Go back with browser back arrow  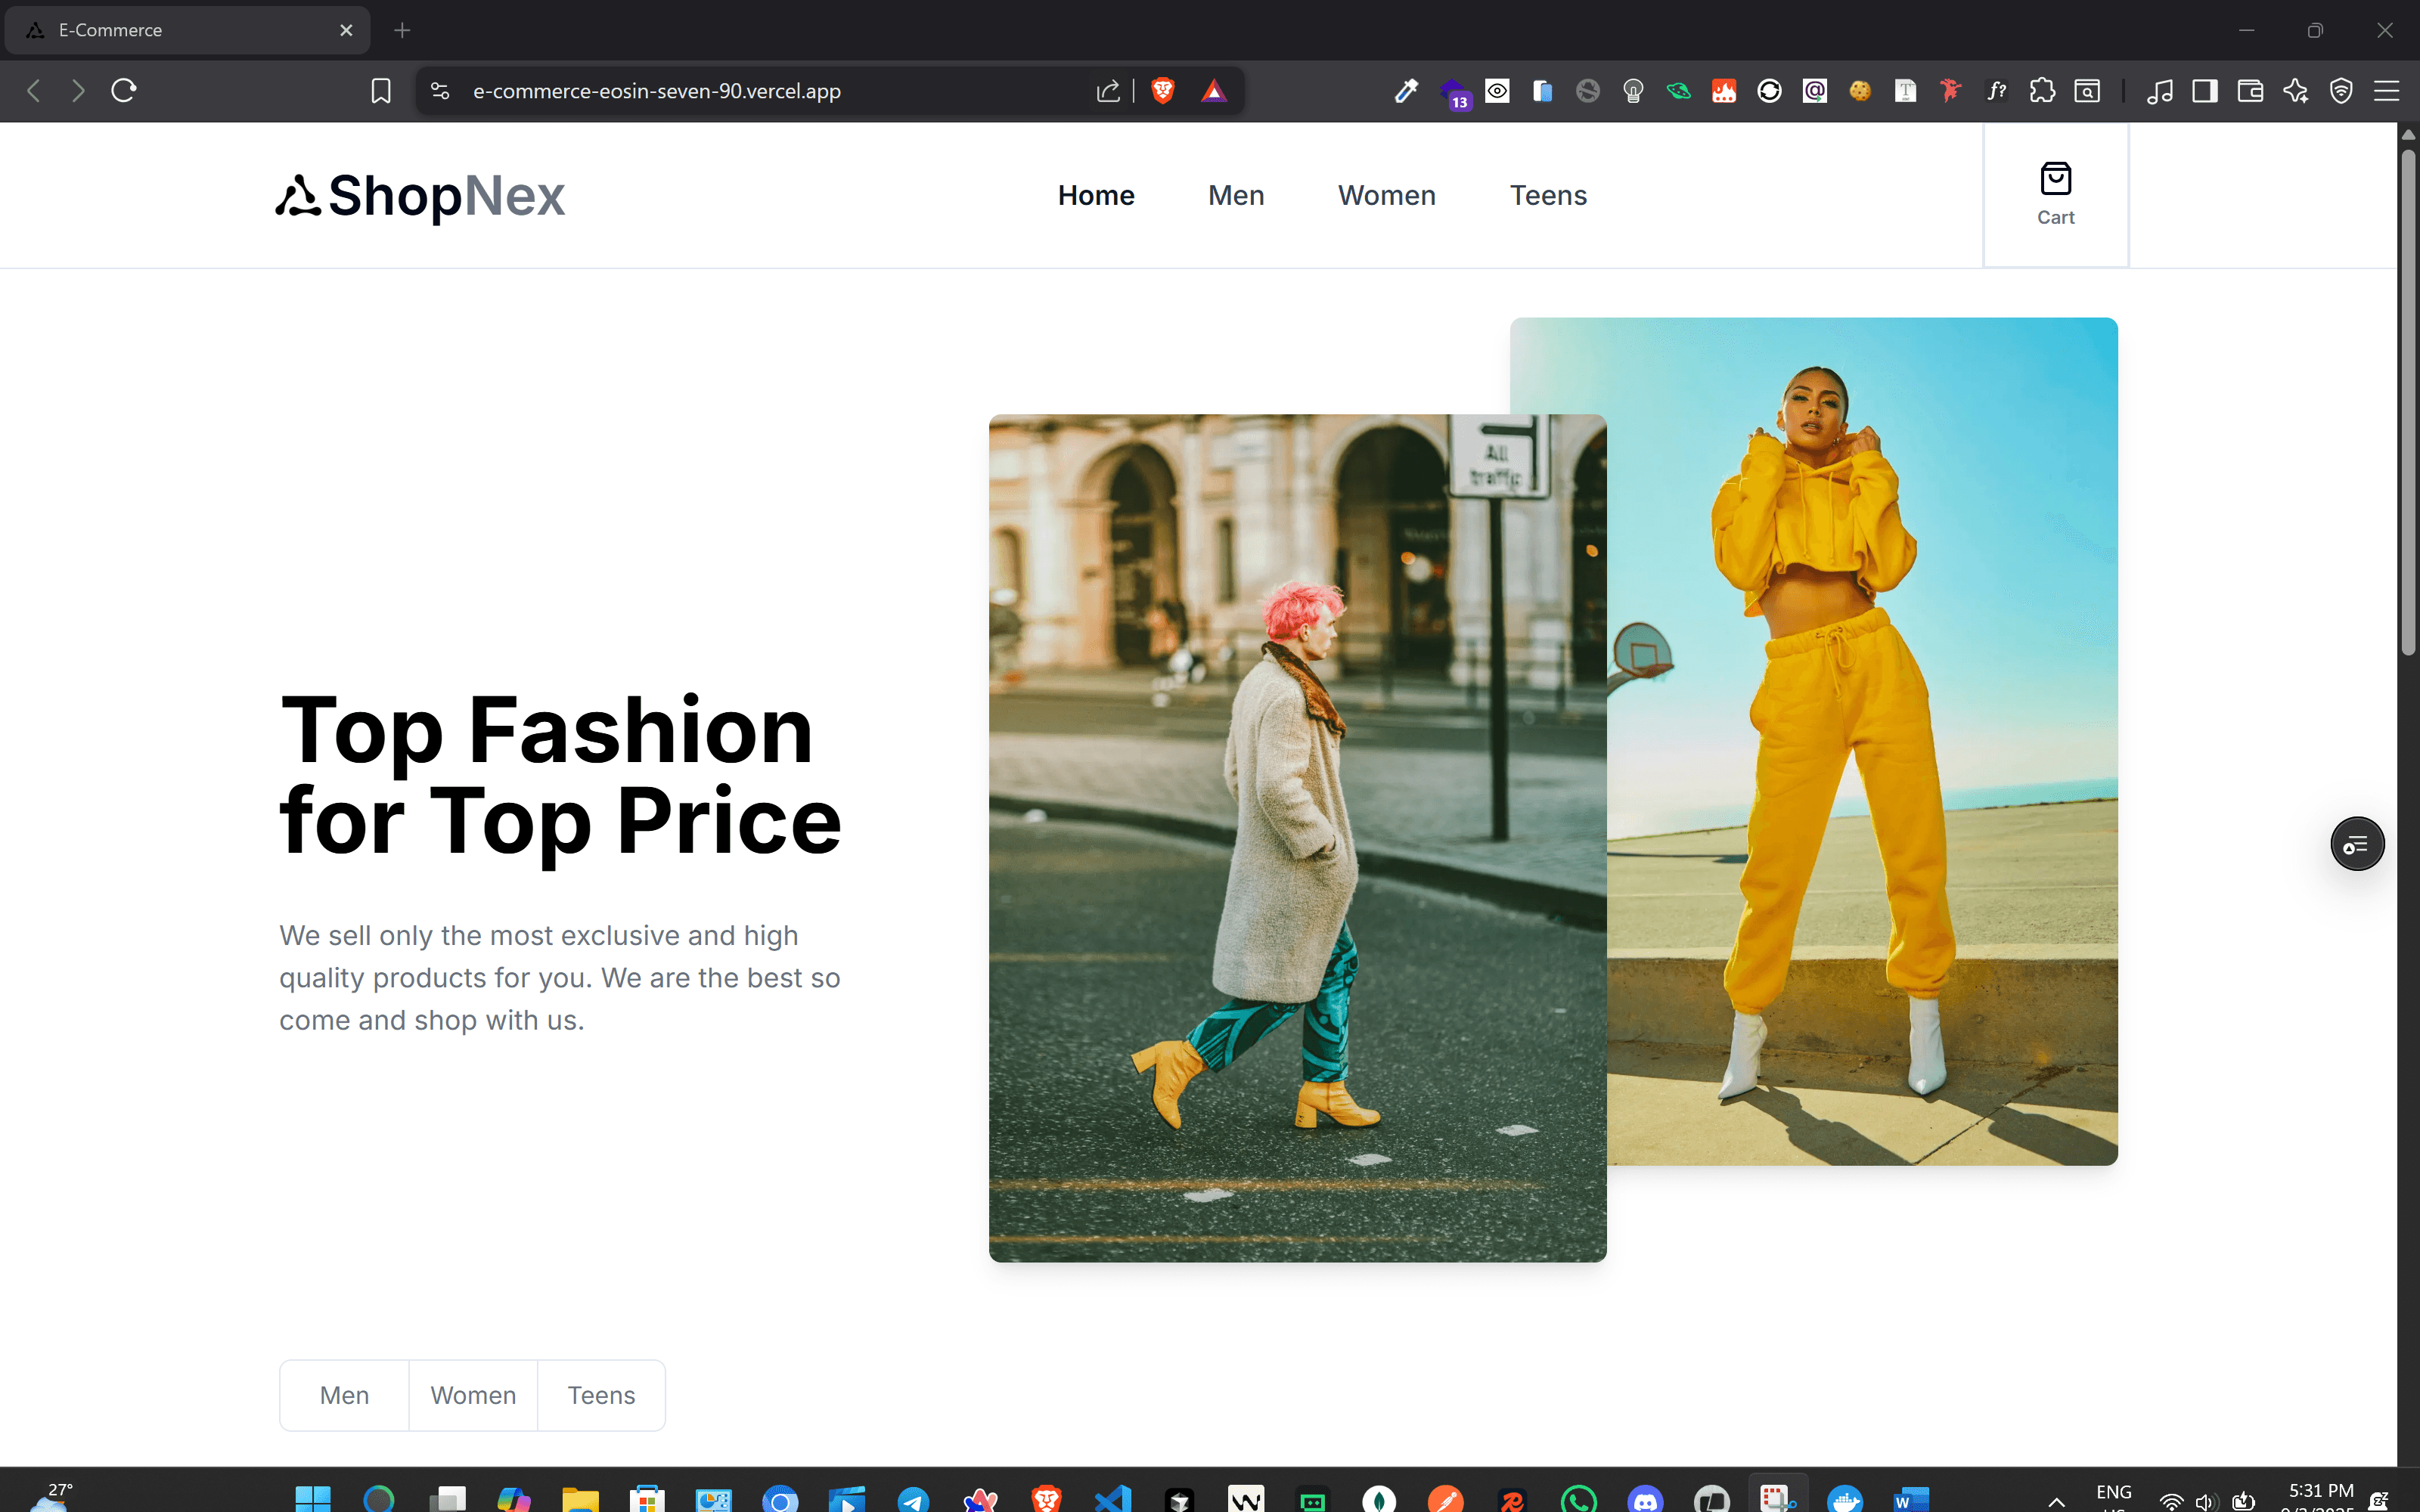click(x=34, y=91)
